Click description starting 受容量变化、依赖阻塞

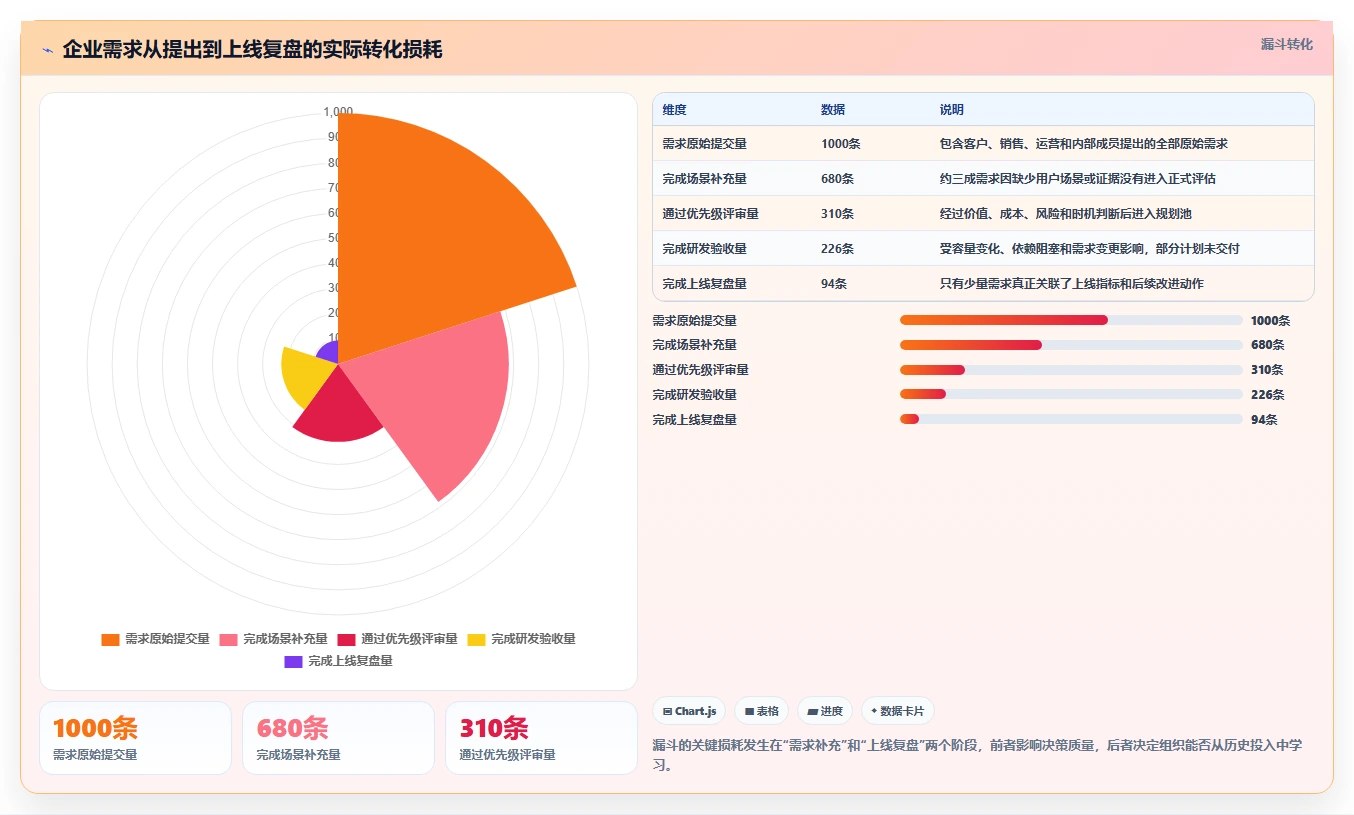[x=1089, y=249]
